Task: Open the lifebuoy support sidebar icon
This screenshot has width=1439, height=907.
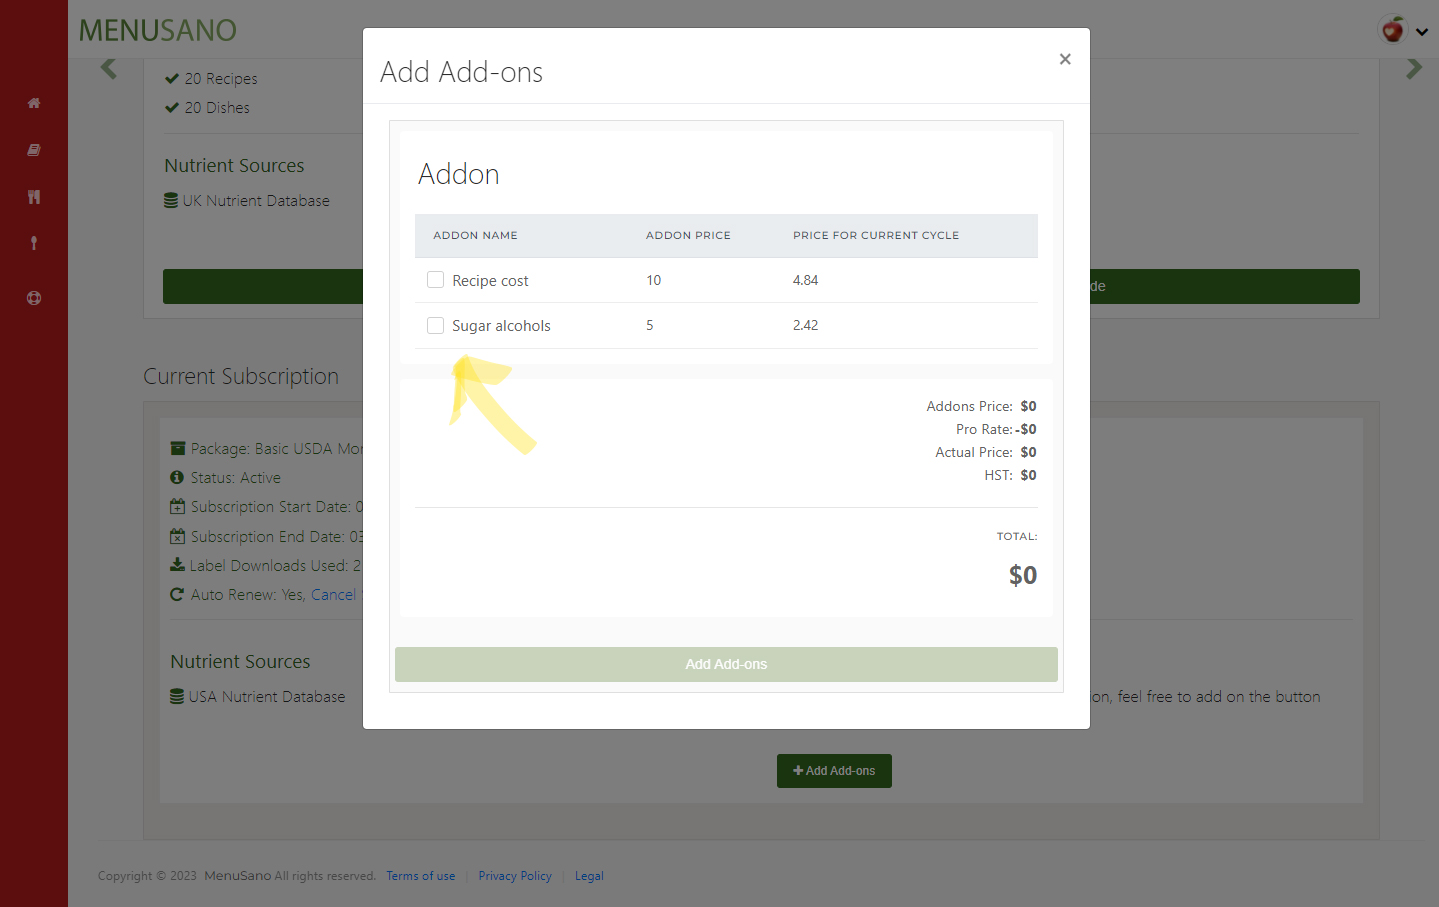Action: (x=34, y=298)
